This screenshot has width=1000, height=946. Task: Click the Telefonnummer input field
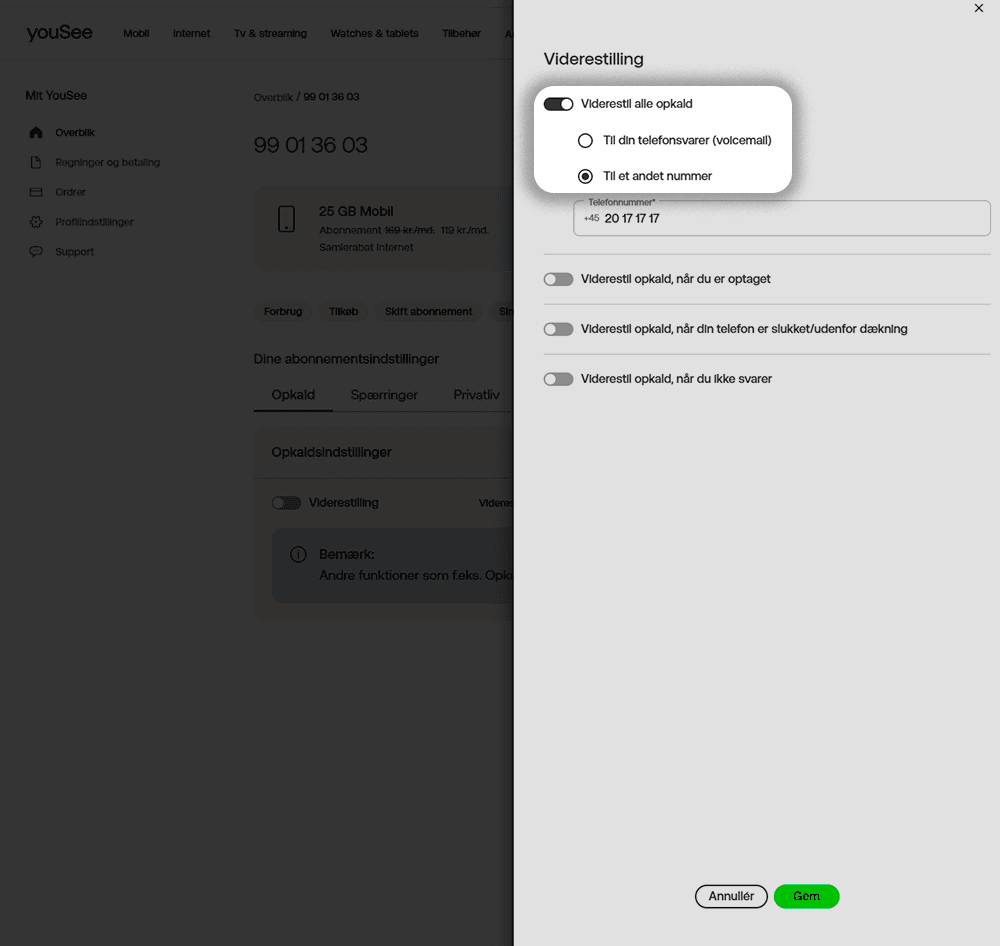point(790,219)
